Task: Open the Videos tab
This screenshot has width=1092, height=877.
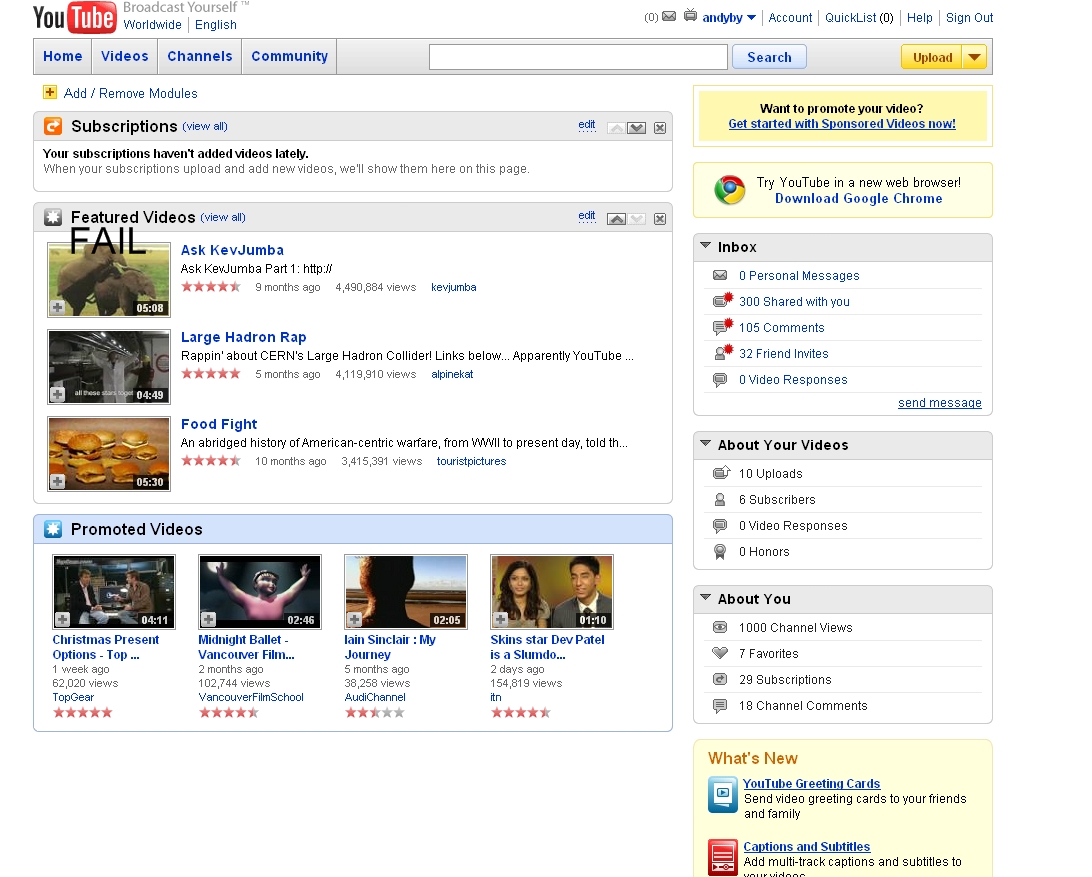Action: tap(125, 56)
